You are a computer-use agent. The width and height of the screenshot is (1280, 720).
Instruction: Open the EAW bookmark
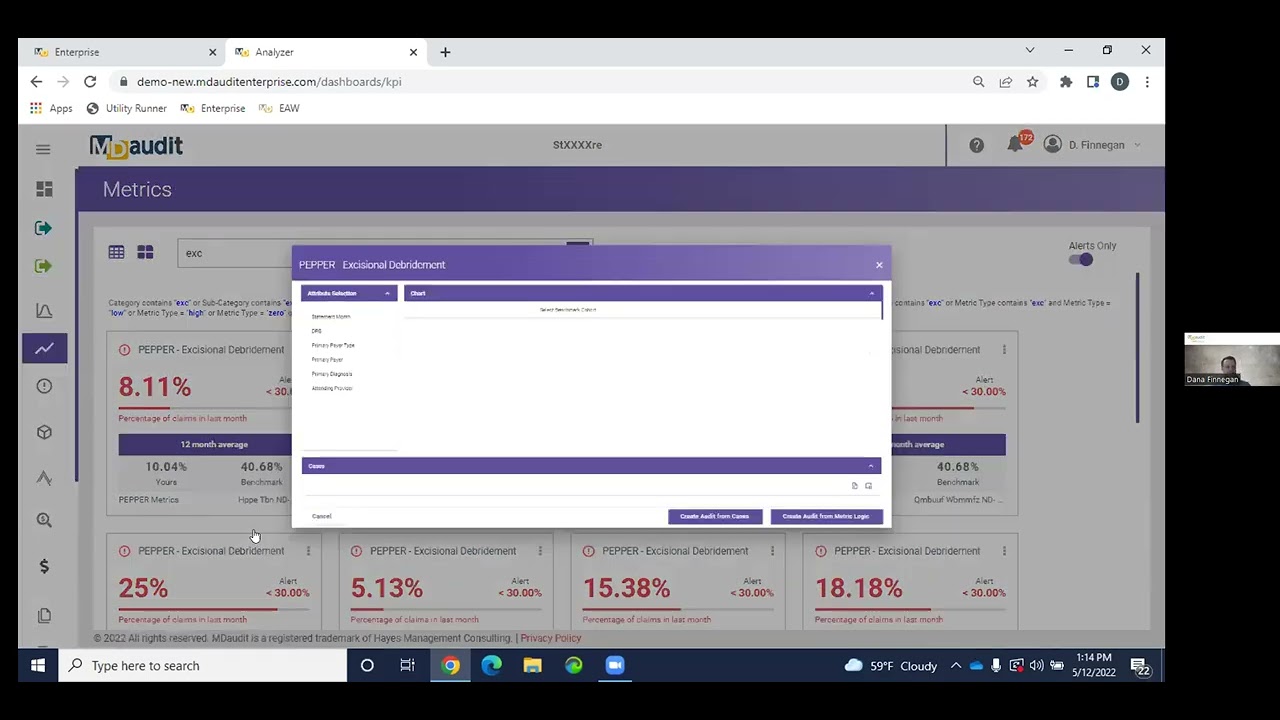tap(279, 108)
